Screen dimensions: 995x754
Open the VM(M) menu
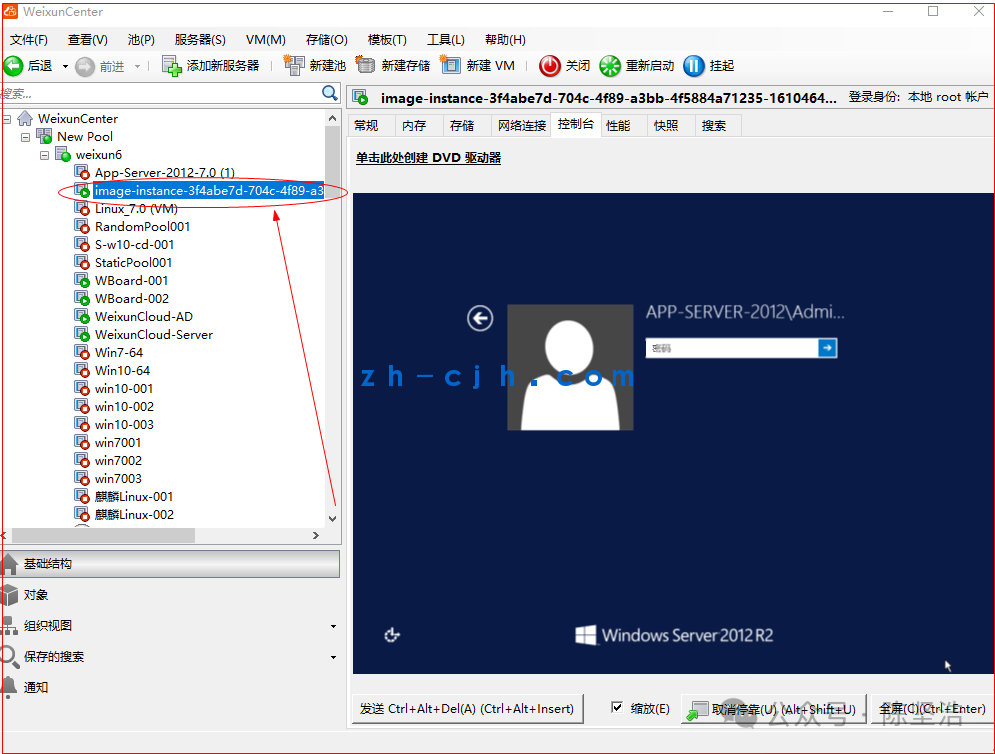[x=266, y=39]
